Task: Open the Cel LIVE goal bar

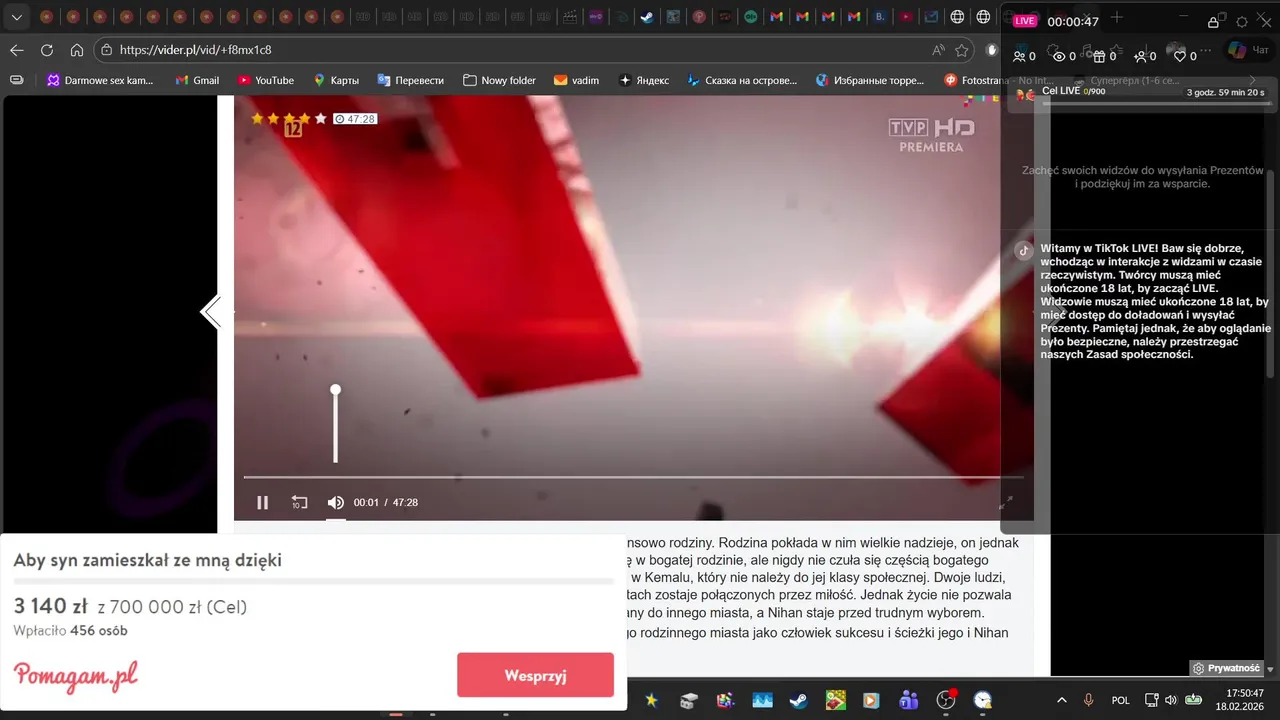Action: [x=1140, y=94]
